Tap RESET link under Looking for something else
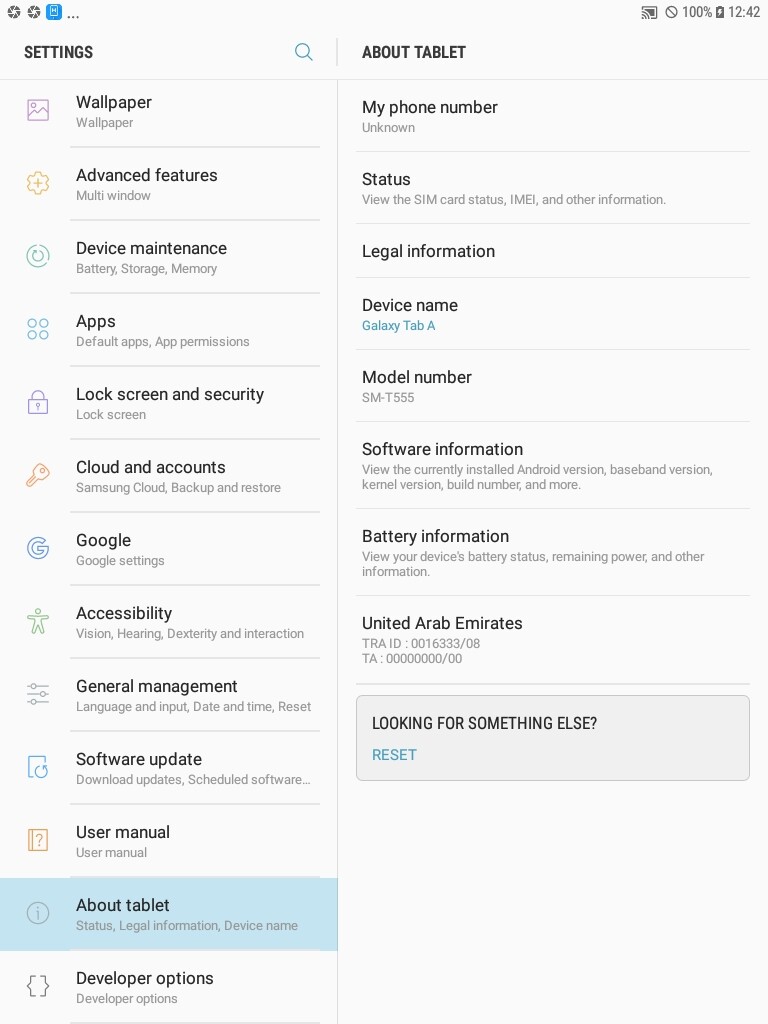Screen dimensions: 768x1024 click(x=394, y=755)
